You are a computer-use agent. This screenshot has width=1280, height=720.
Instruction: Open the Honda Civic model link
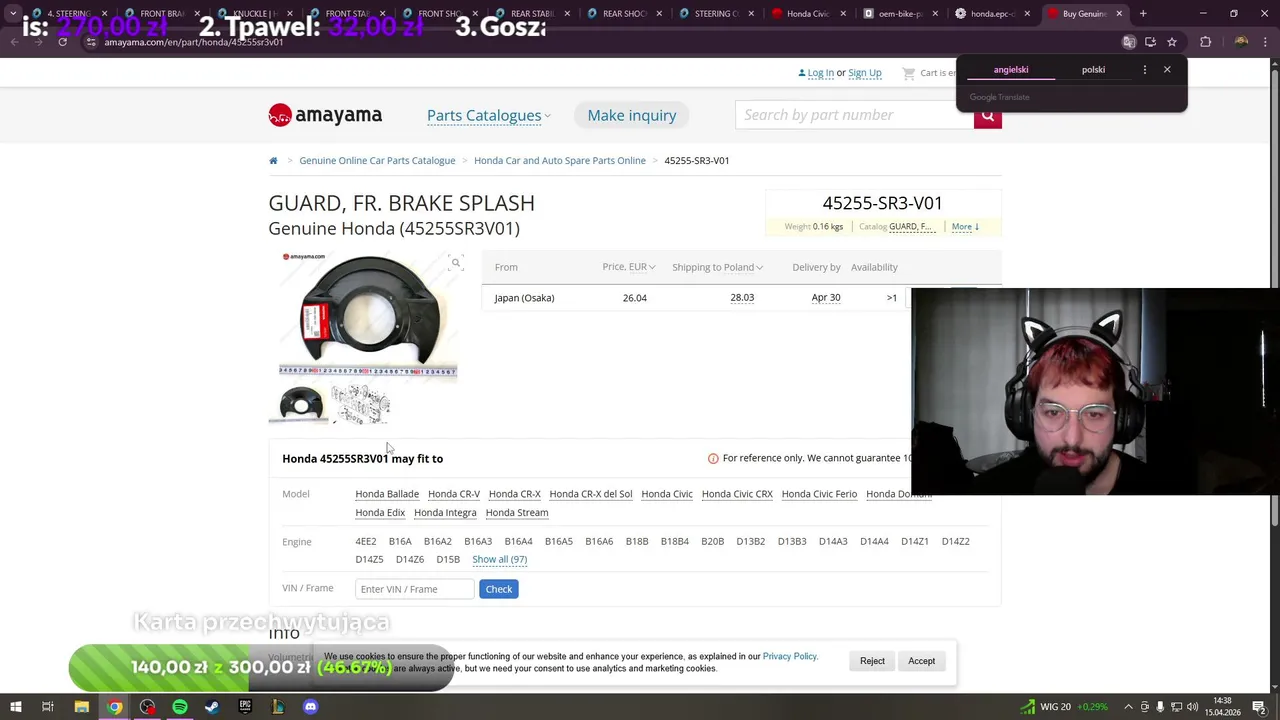pos(667,494)
